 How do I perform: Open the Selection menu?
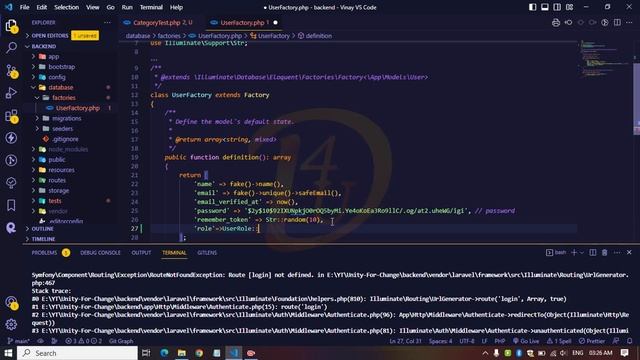click(x=67, y=7)
